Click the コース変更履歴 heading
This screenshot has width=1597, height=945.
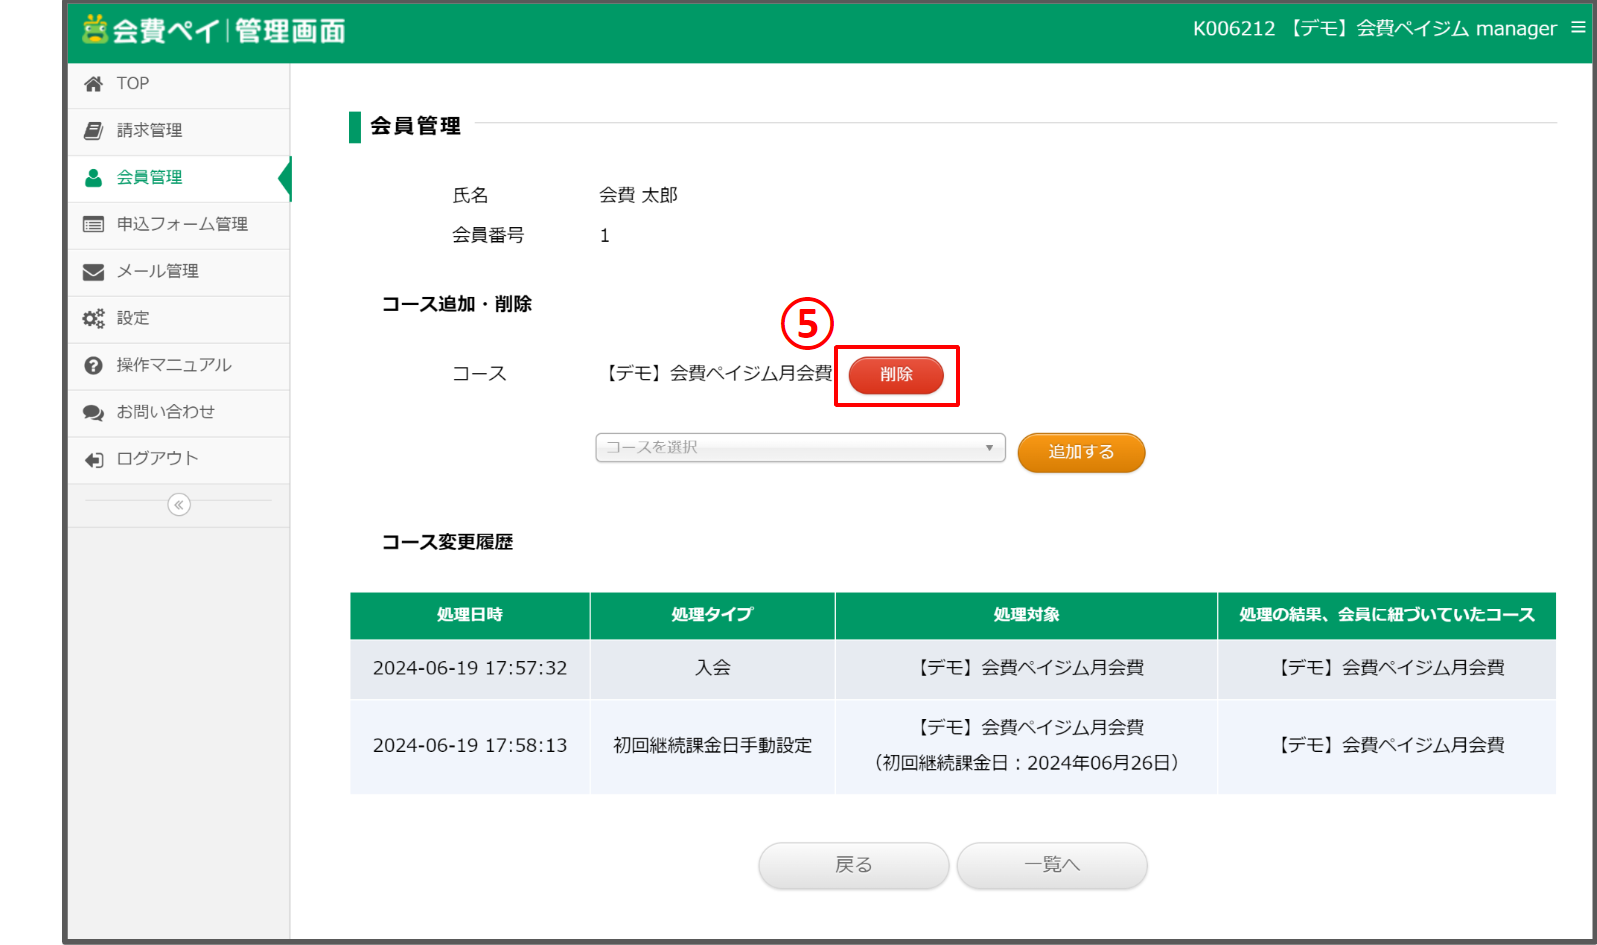447,542
